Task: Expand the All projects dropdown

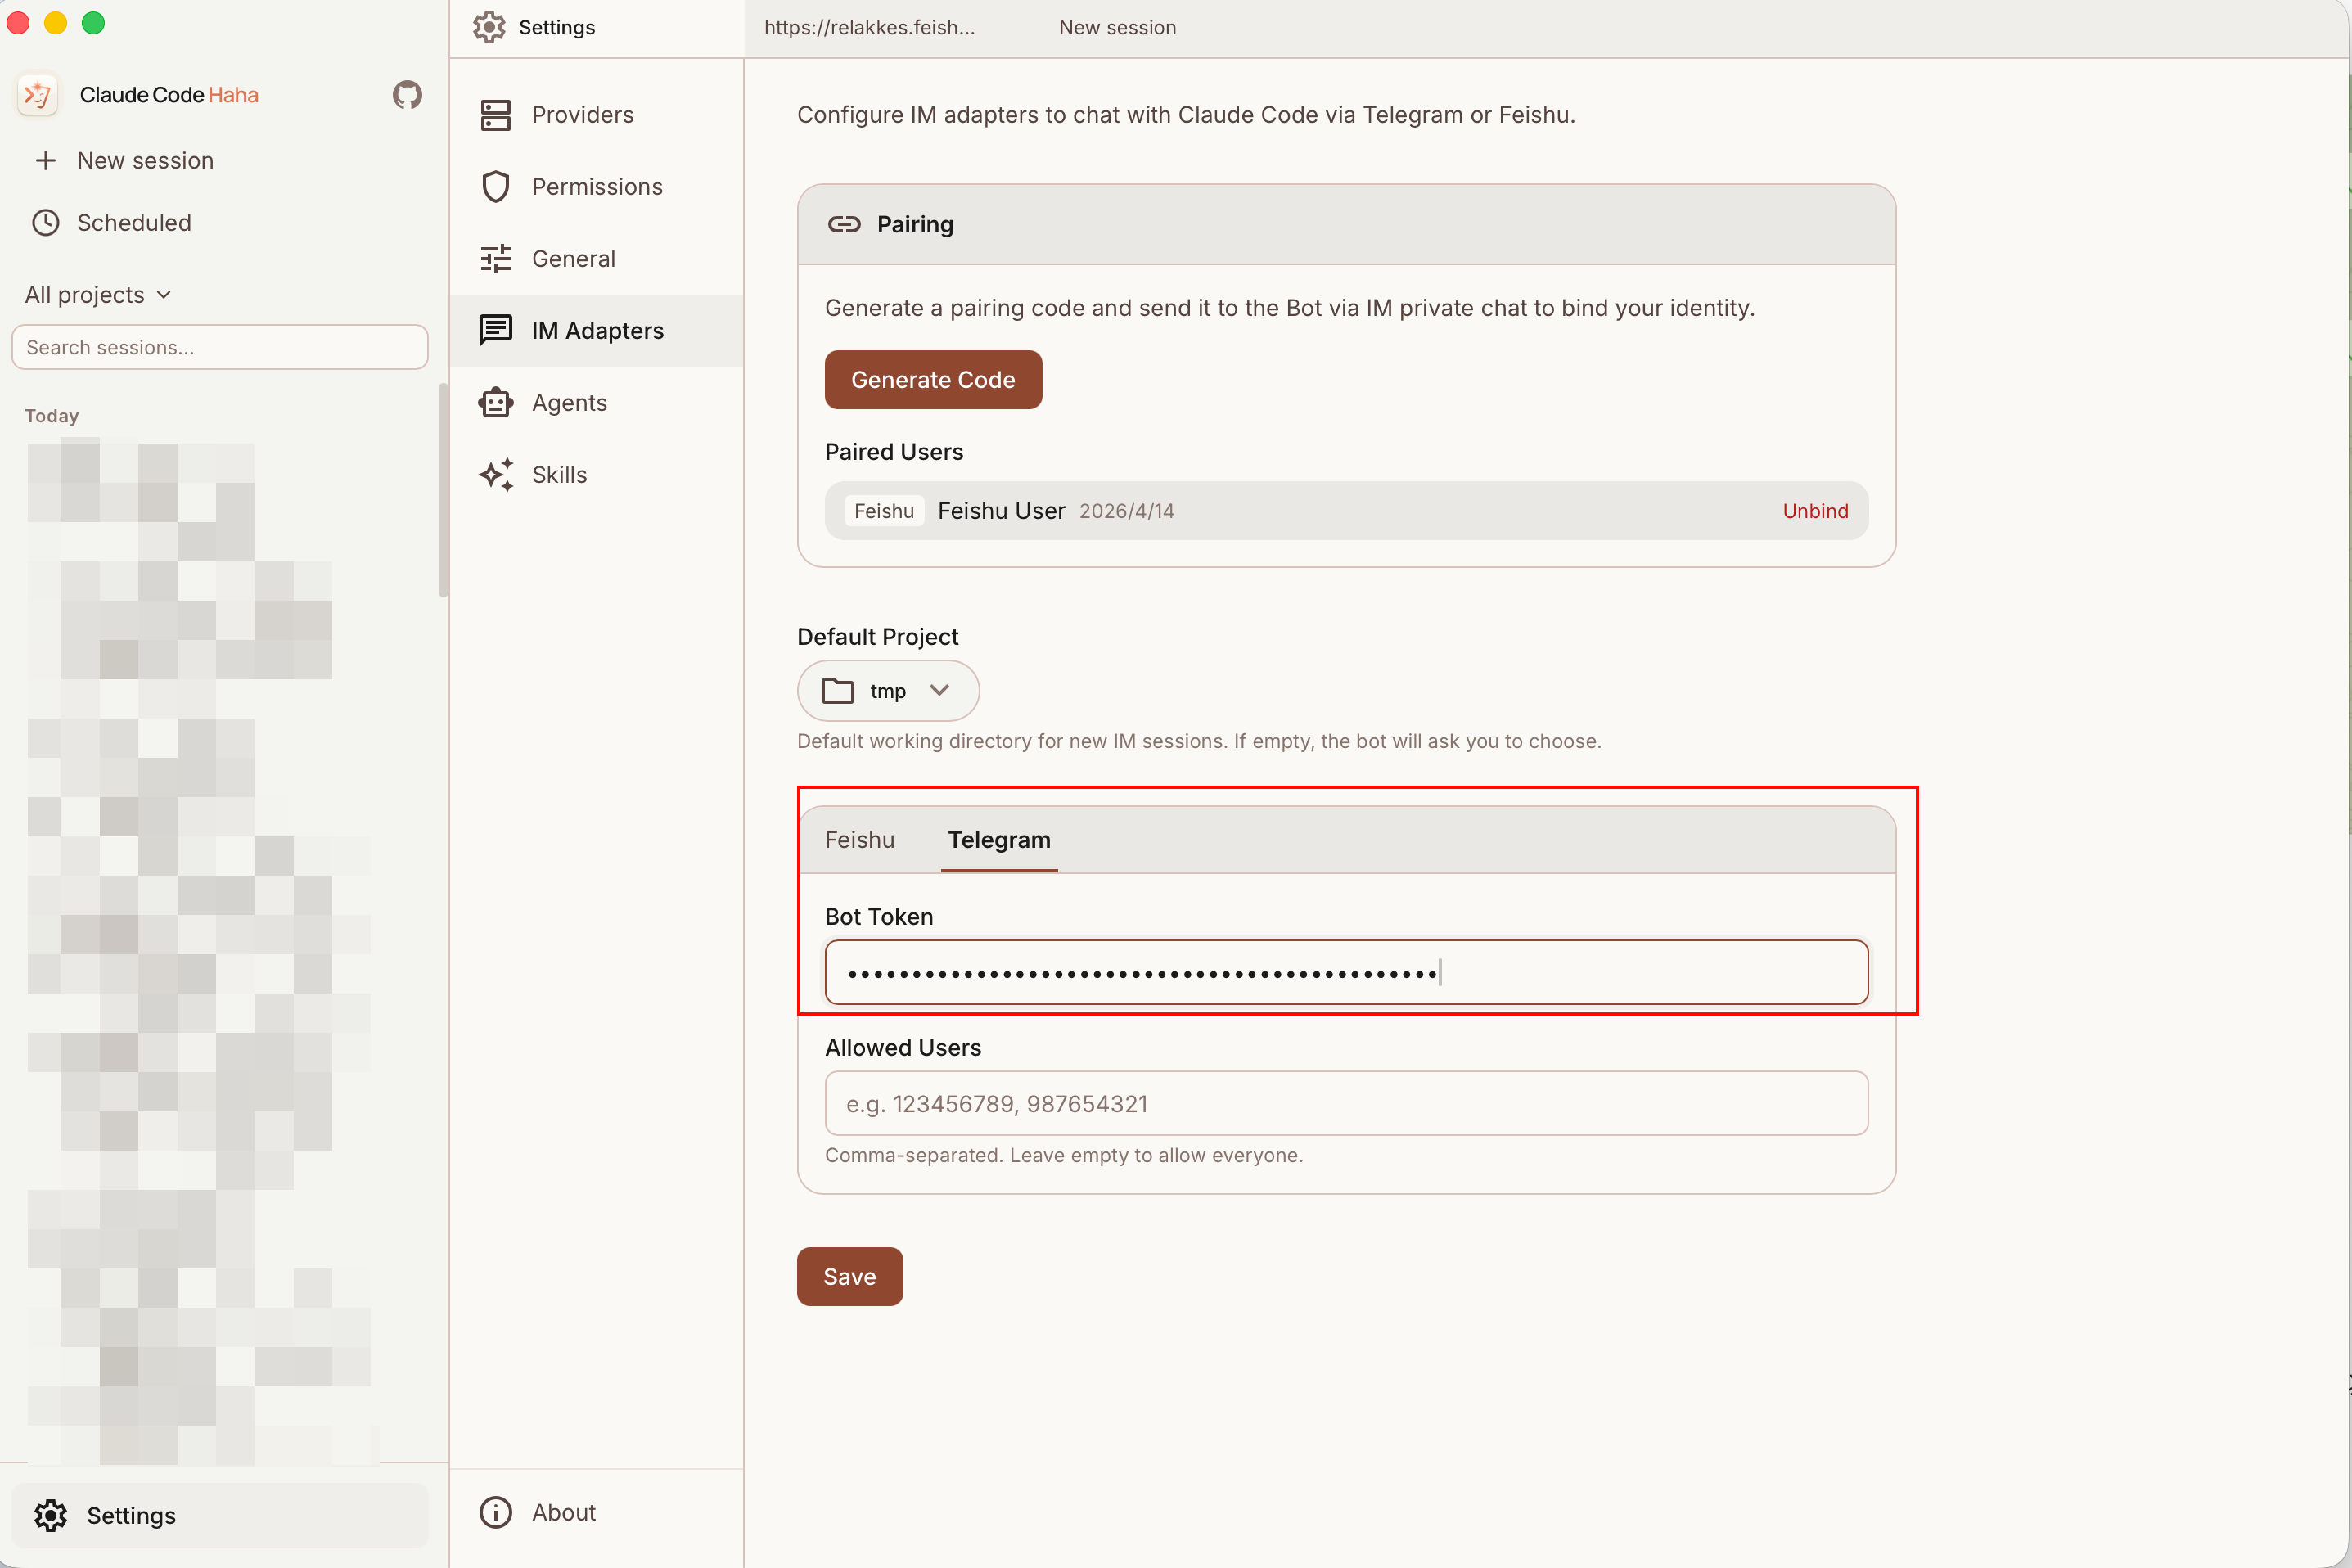Action: 98,295
